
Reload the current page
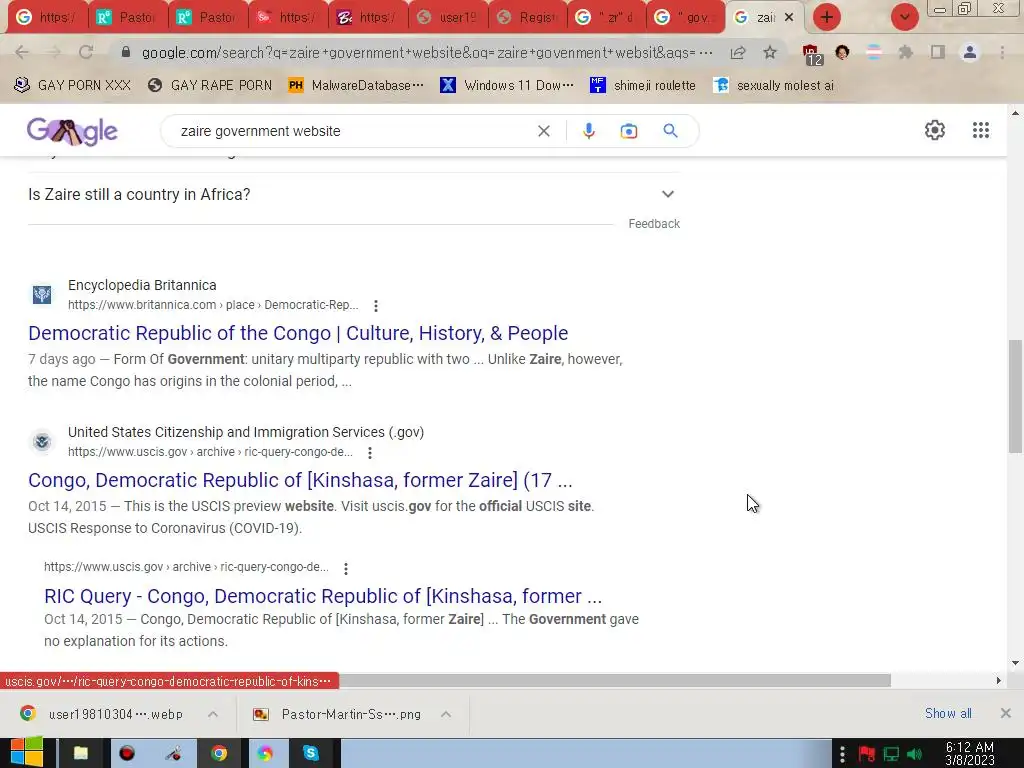click(x=86, y=52)
